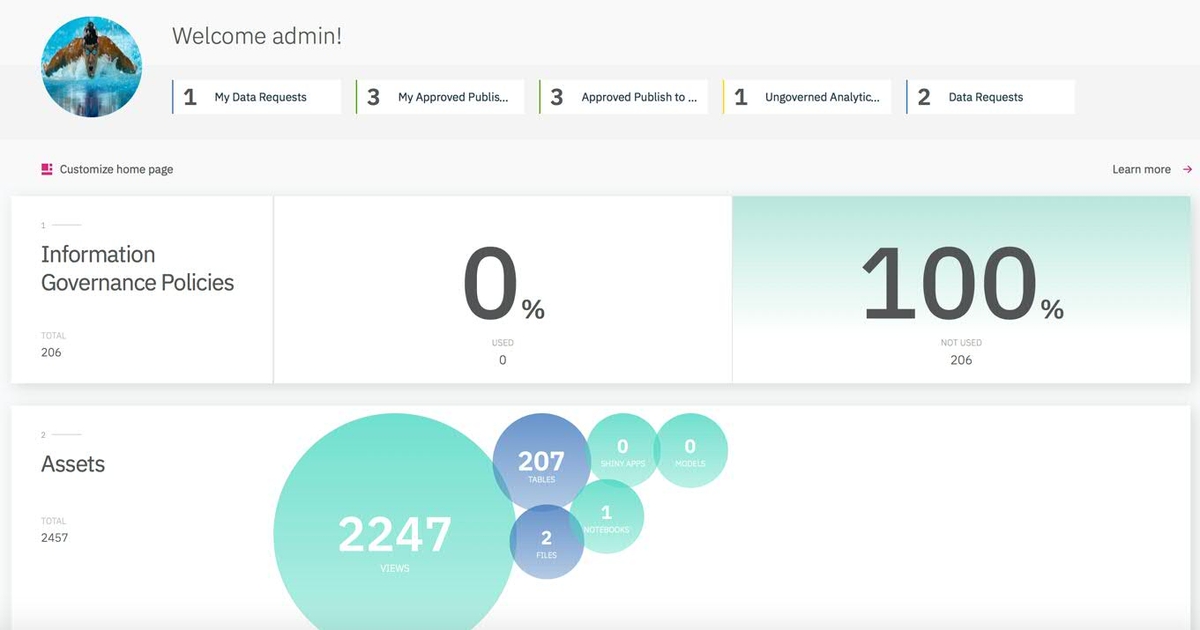Open the My Approved Publish card
The height and width of the screenshot is (630, 1200).
click(x=440, y=96)
